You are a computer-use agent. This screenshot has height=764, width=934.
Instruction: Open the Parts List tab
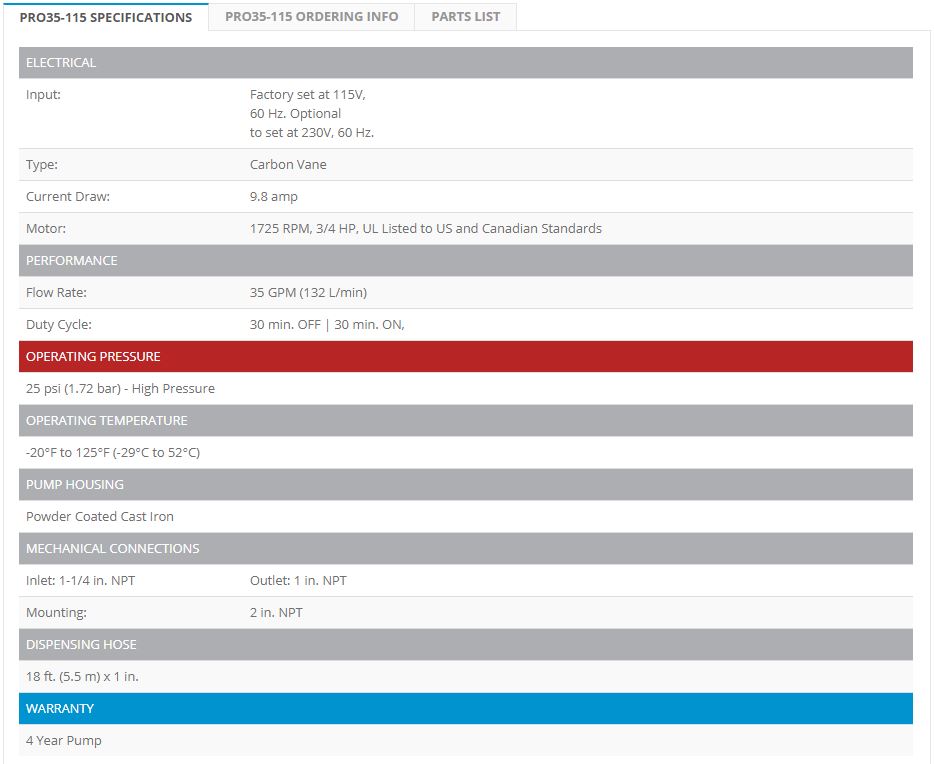(466, 17)
